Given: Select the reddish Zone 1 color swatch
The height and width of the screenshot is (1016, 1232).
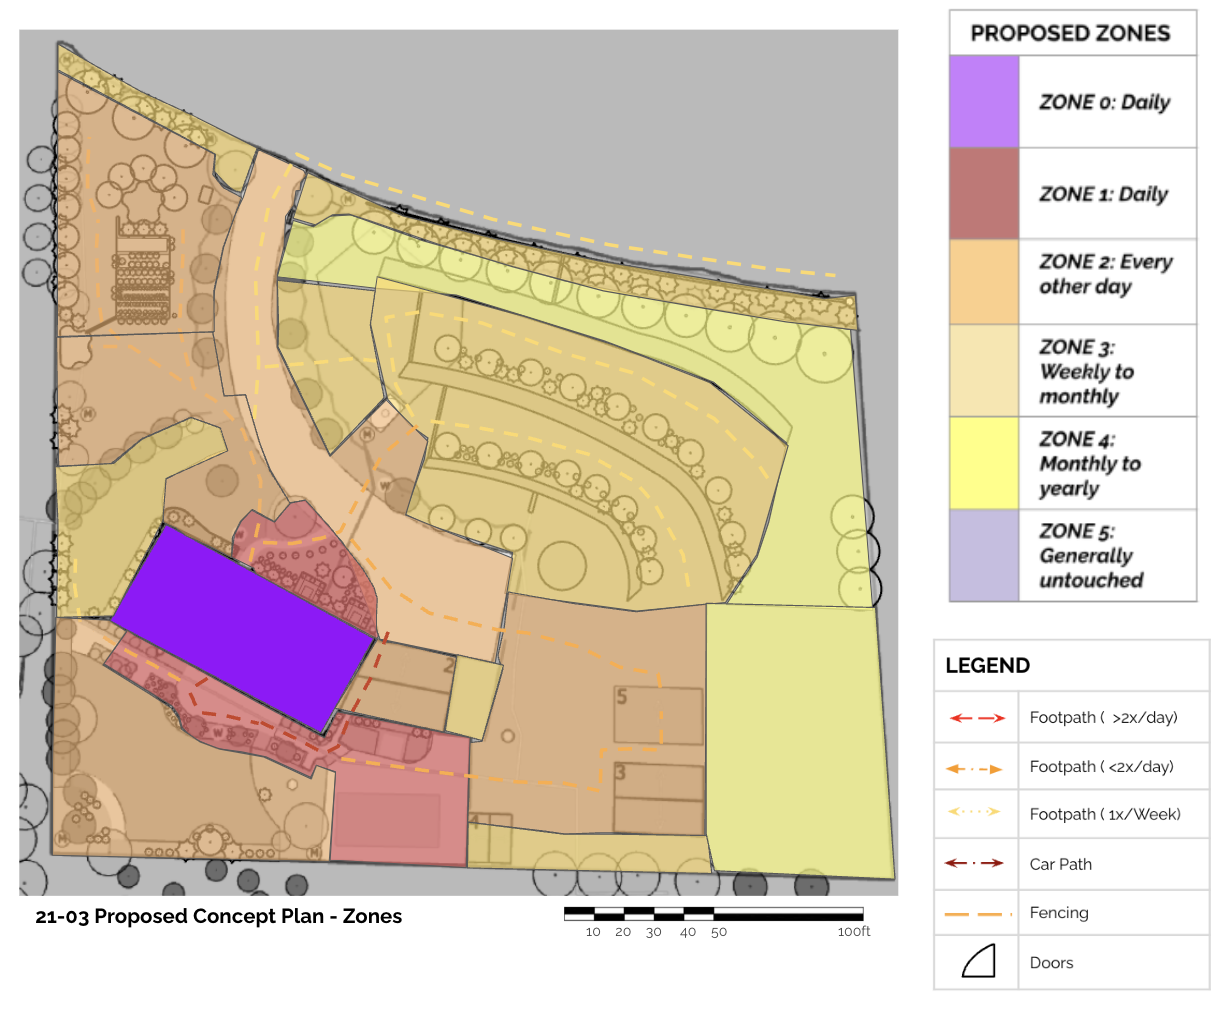Looking at the screenshot, I should (984, 194).
